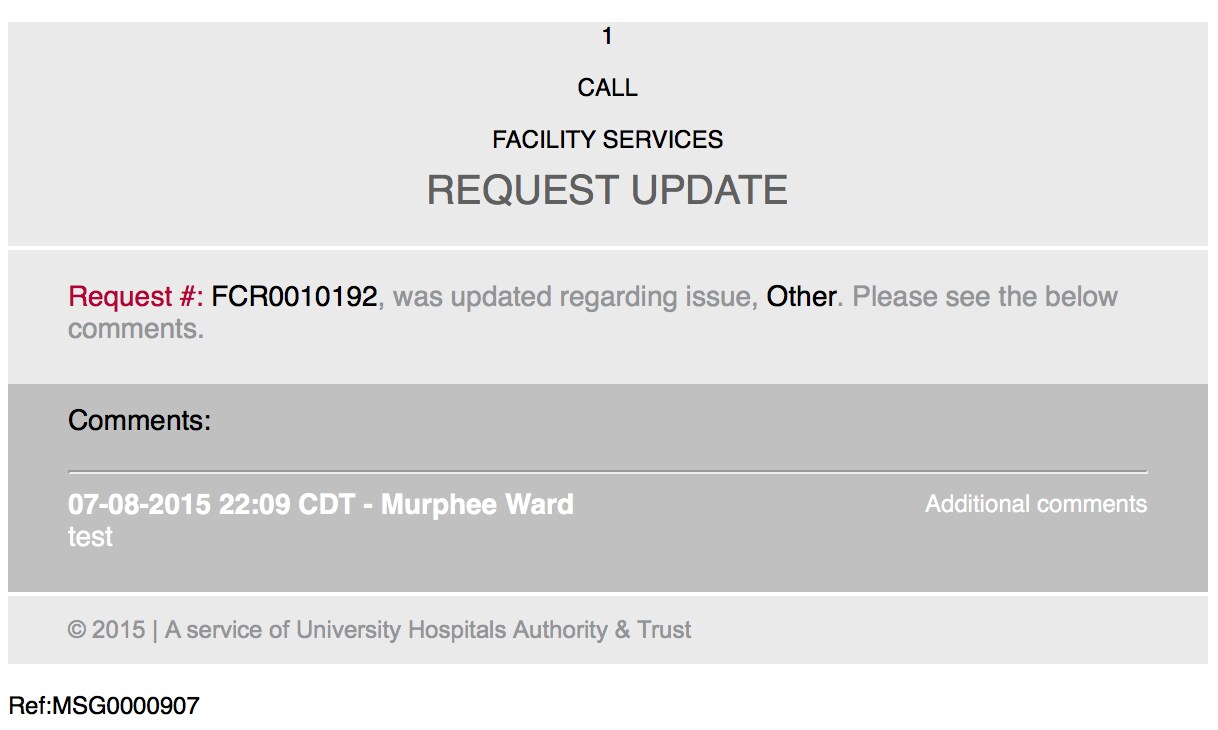
Task: Click "University Hospitals Authority & Trust" footer text
Action: coord(494,630)
